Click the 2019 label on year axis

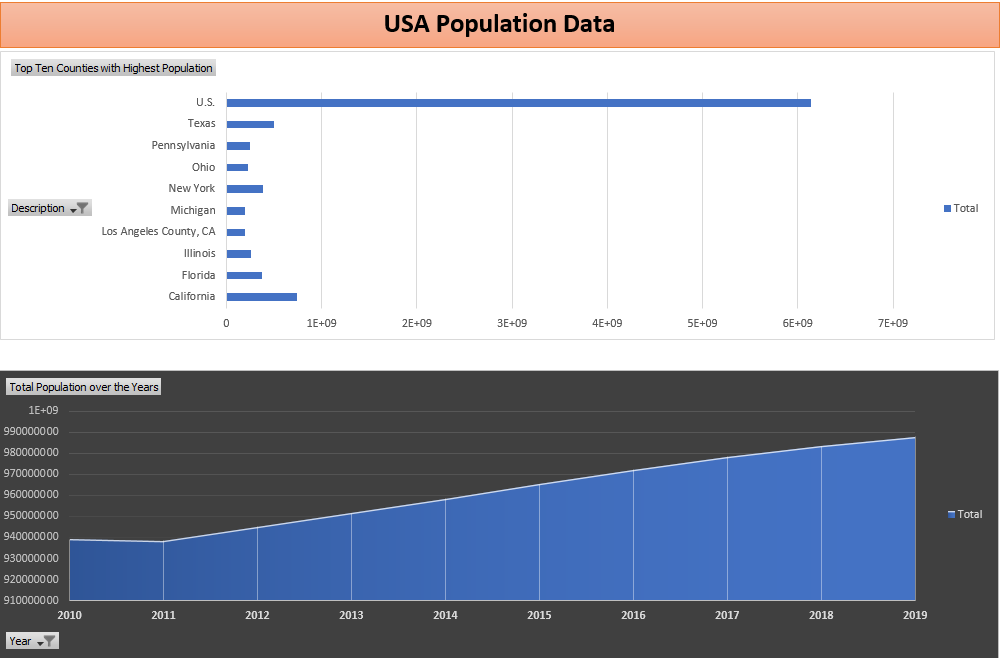[x=915, y=616]
